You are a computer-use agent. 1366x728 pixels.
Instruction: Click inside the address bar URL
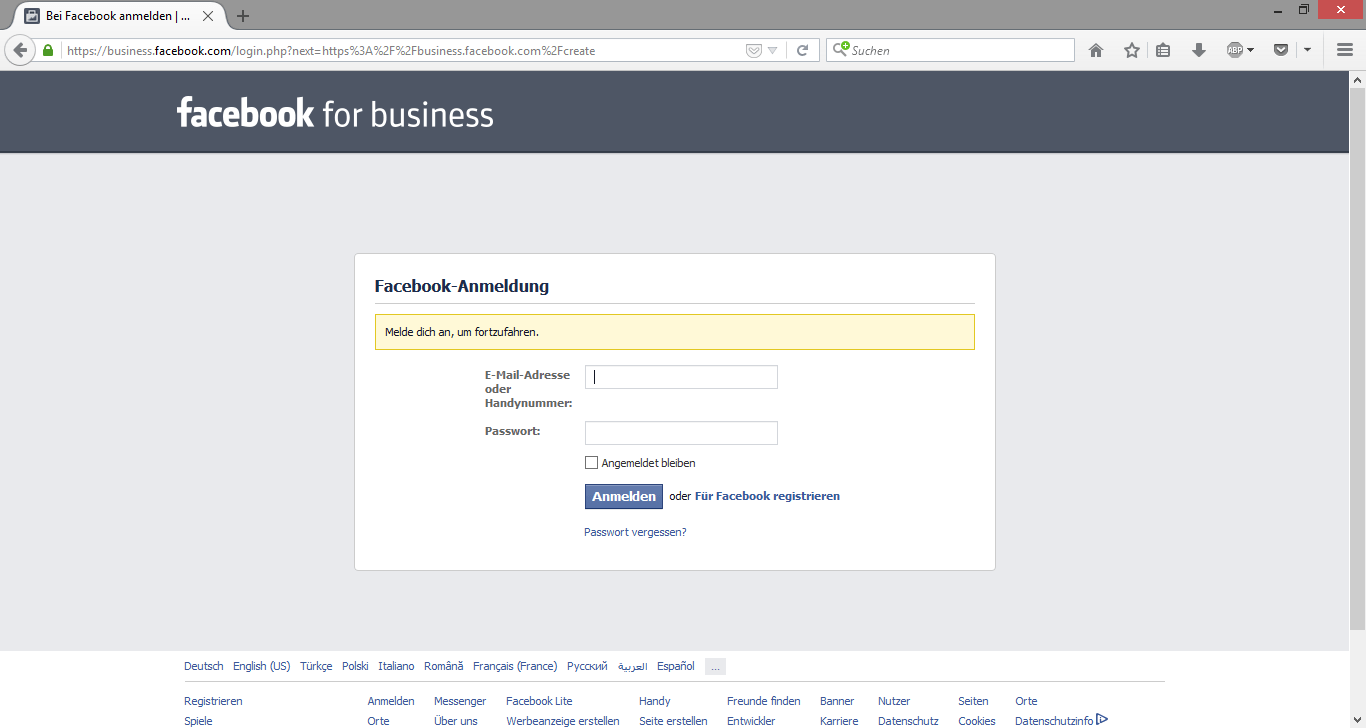click(400, 51)
